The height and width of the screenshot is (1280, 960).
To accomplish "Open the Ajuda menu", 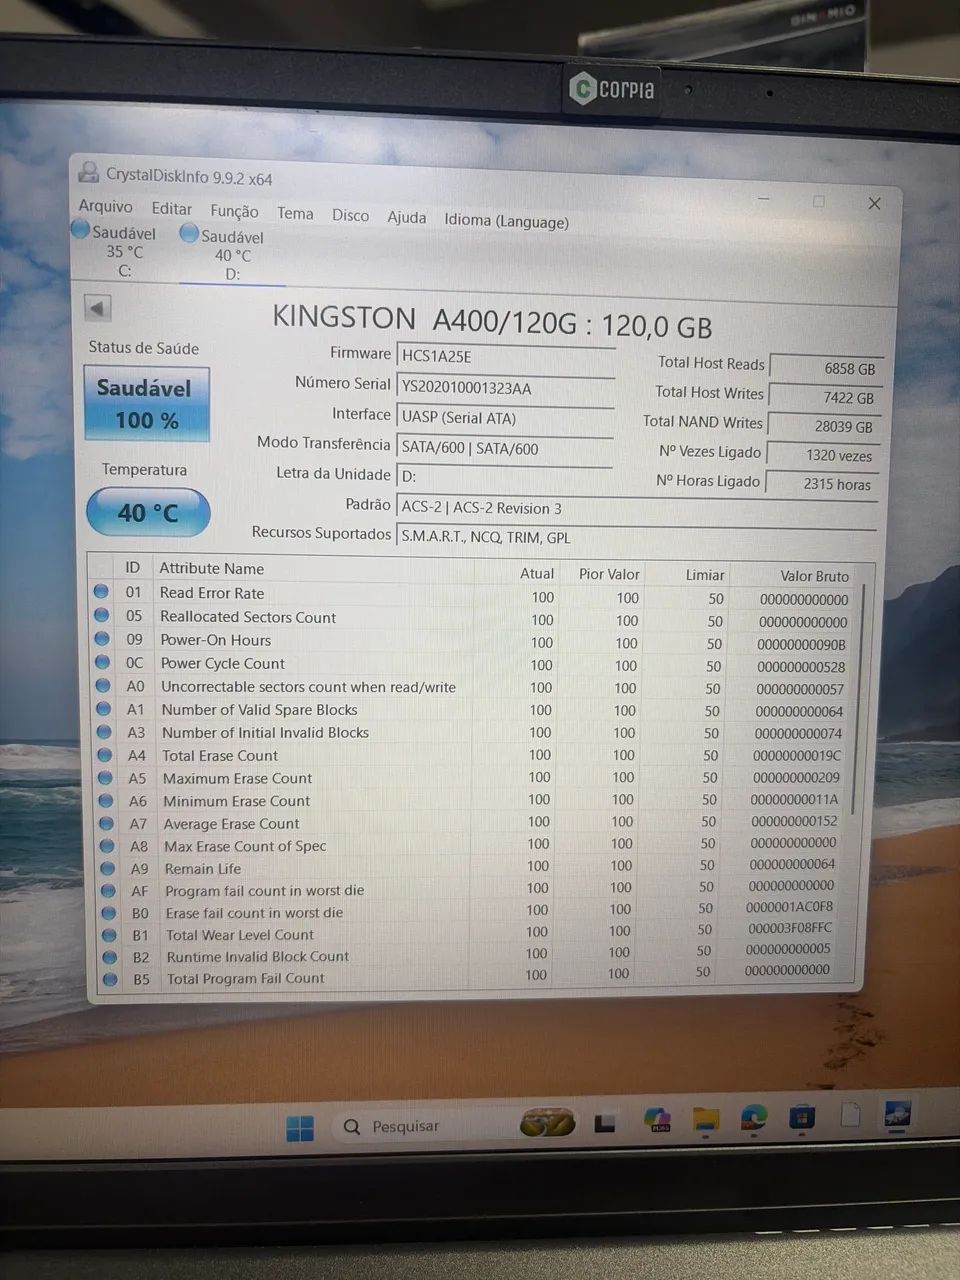I will coord(407,217).
